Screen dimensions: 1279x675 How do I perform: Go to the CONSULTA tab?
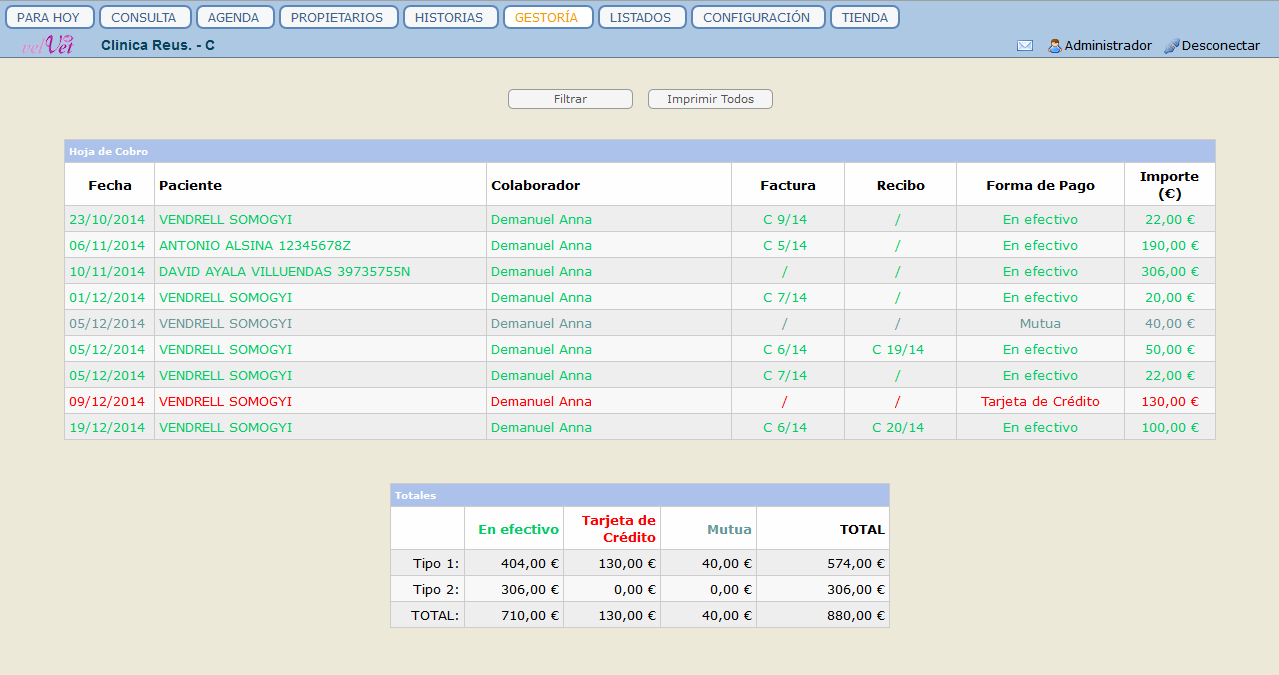(144, 17)
